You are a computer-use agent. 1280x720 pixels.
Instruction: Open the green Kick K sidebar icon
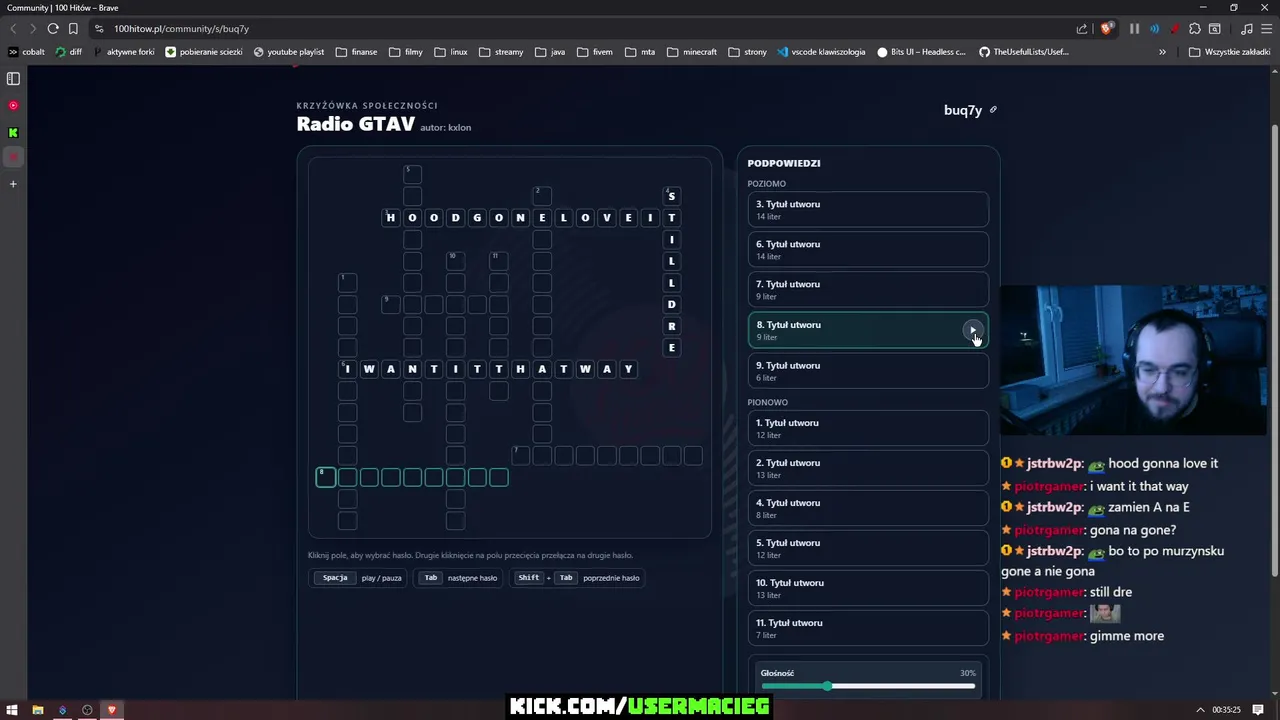[13, 132]
